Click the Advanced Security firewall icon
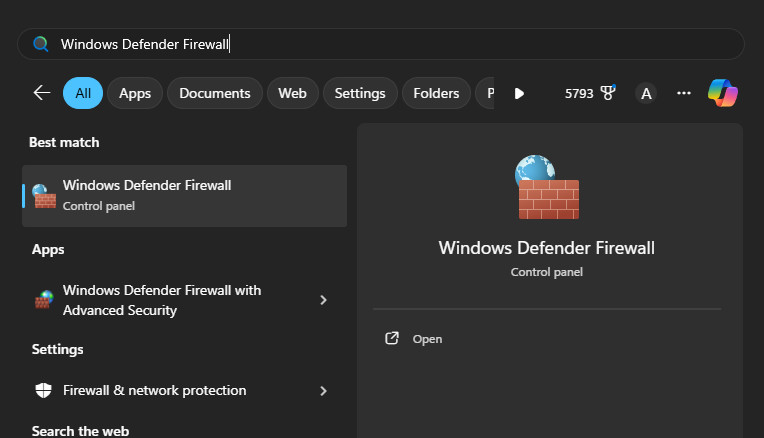 [x=43, y=300]
